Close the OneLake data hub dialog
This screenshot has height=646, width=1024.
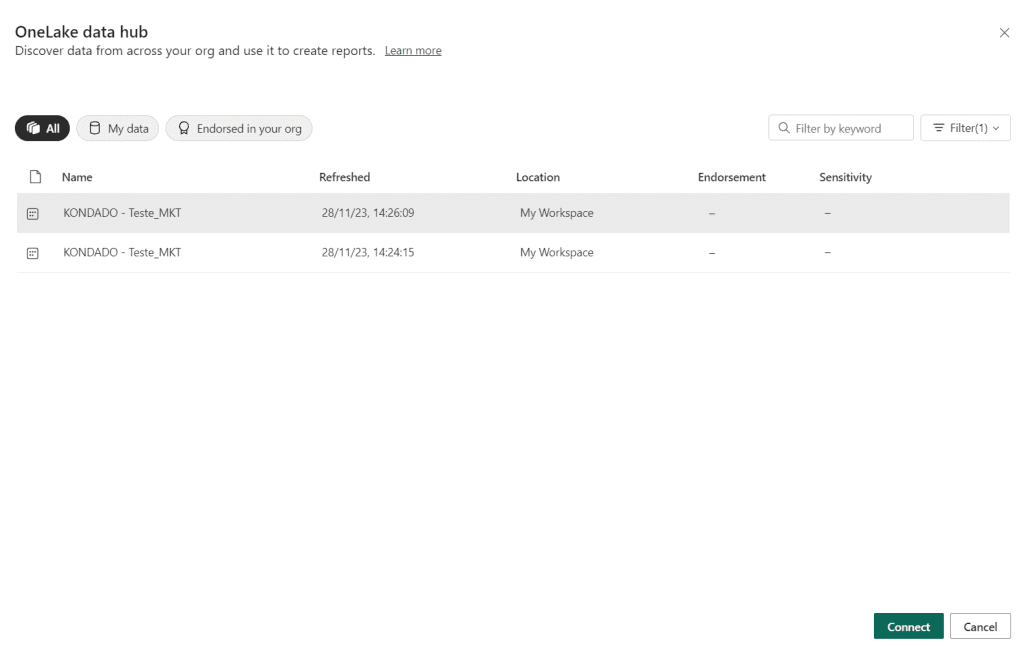[1004, 33]
